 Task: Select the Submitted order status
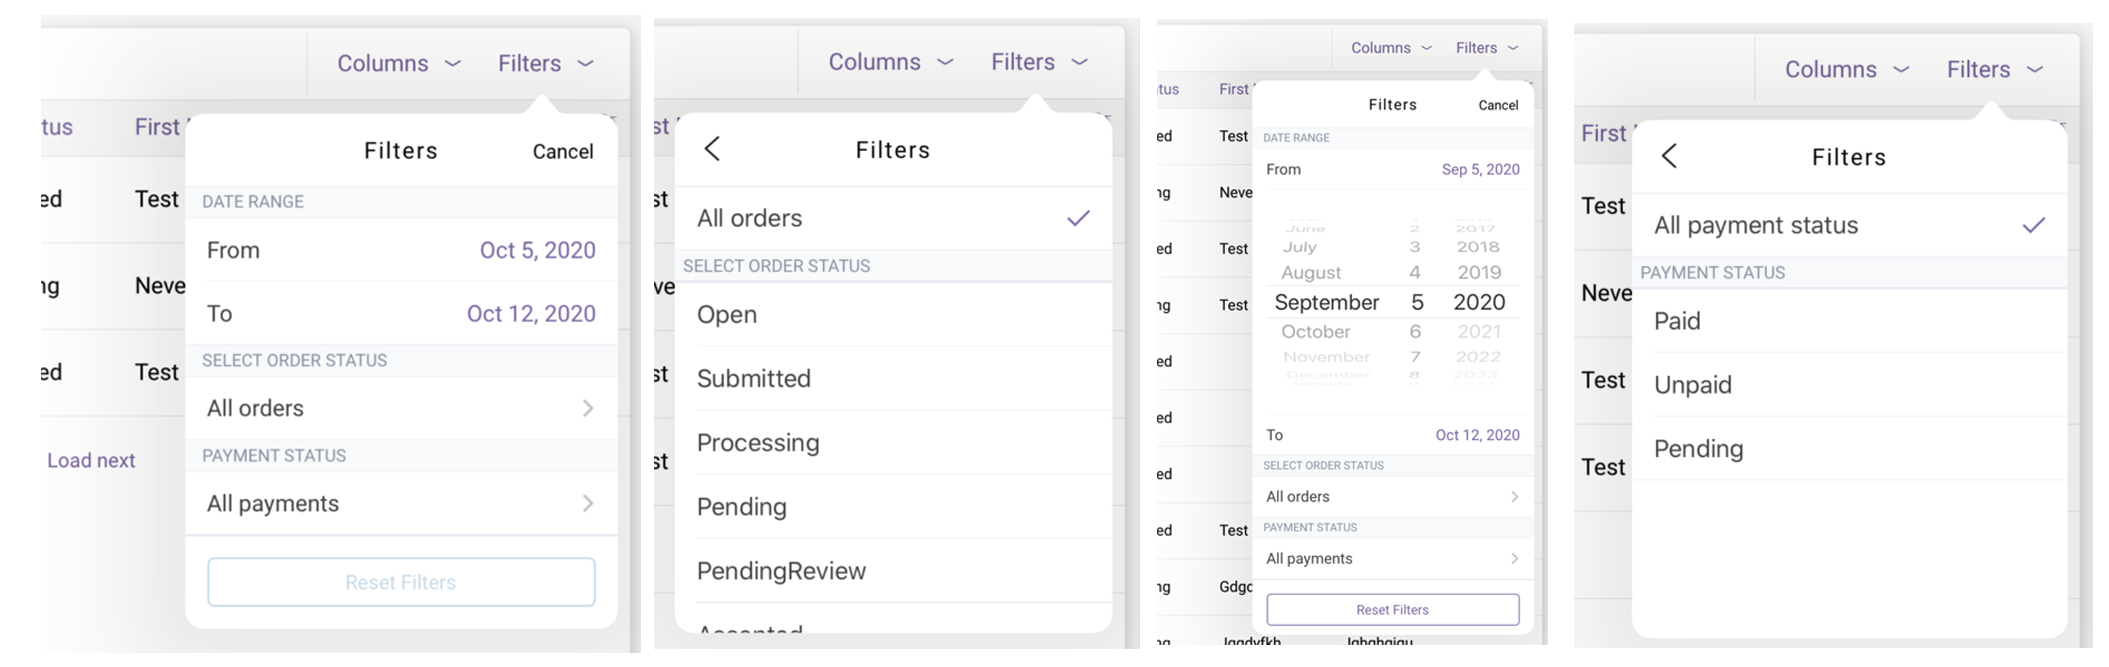tap(754, 378)
